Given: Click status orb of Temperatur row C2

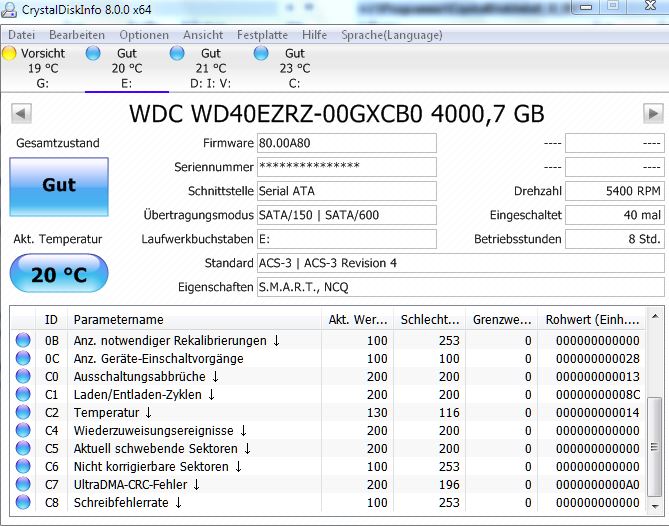Looking at the screenshot, I should point(23,412).
